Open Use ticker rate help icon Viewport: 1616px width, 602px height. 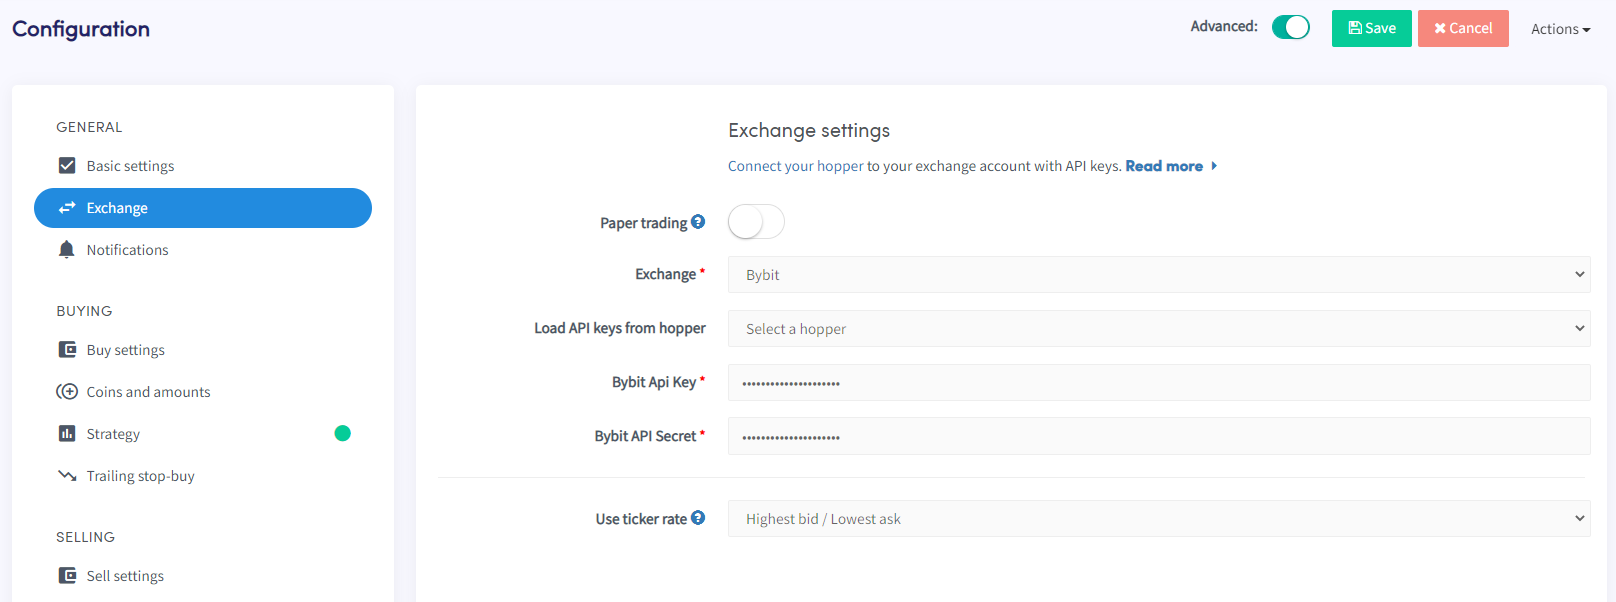point(698,518)
